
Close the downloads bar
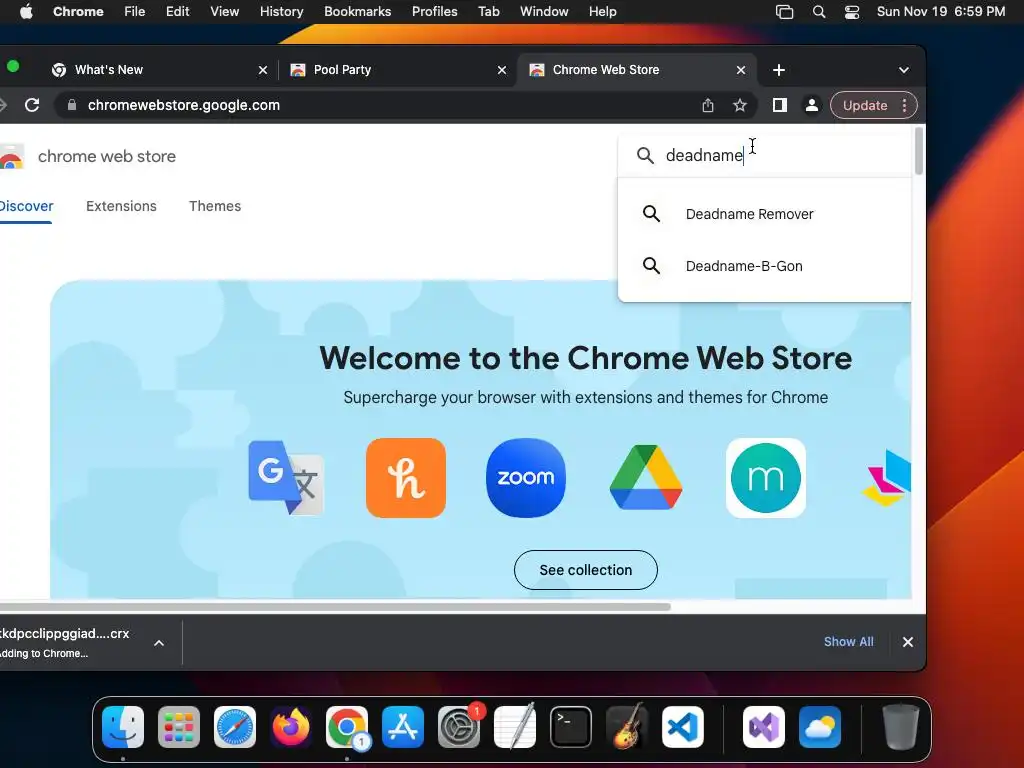coord(908,642)
